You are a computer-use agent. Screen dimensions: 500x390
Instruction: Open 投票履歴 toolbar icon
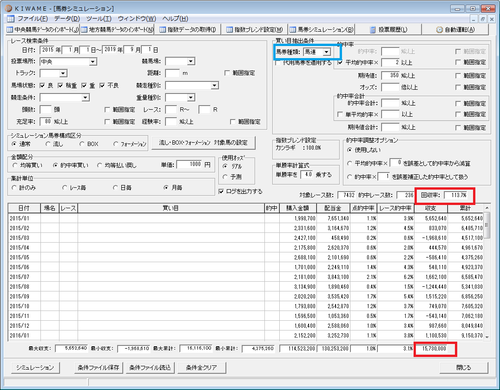point(373,30)
